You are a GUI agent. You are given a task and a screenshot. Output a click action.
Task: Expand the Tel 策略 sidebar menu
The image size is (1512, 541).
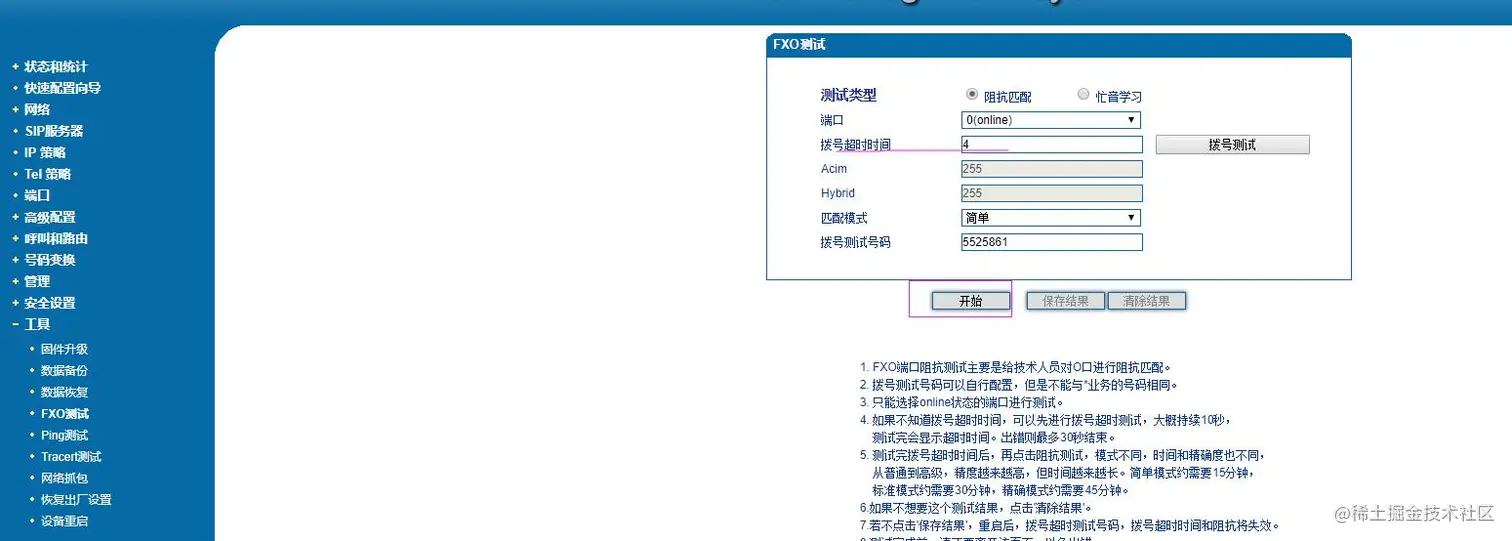click(x=48, y=174)
